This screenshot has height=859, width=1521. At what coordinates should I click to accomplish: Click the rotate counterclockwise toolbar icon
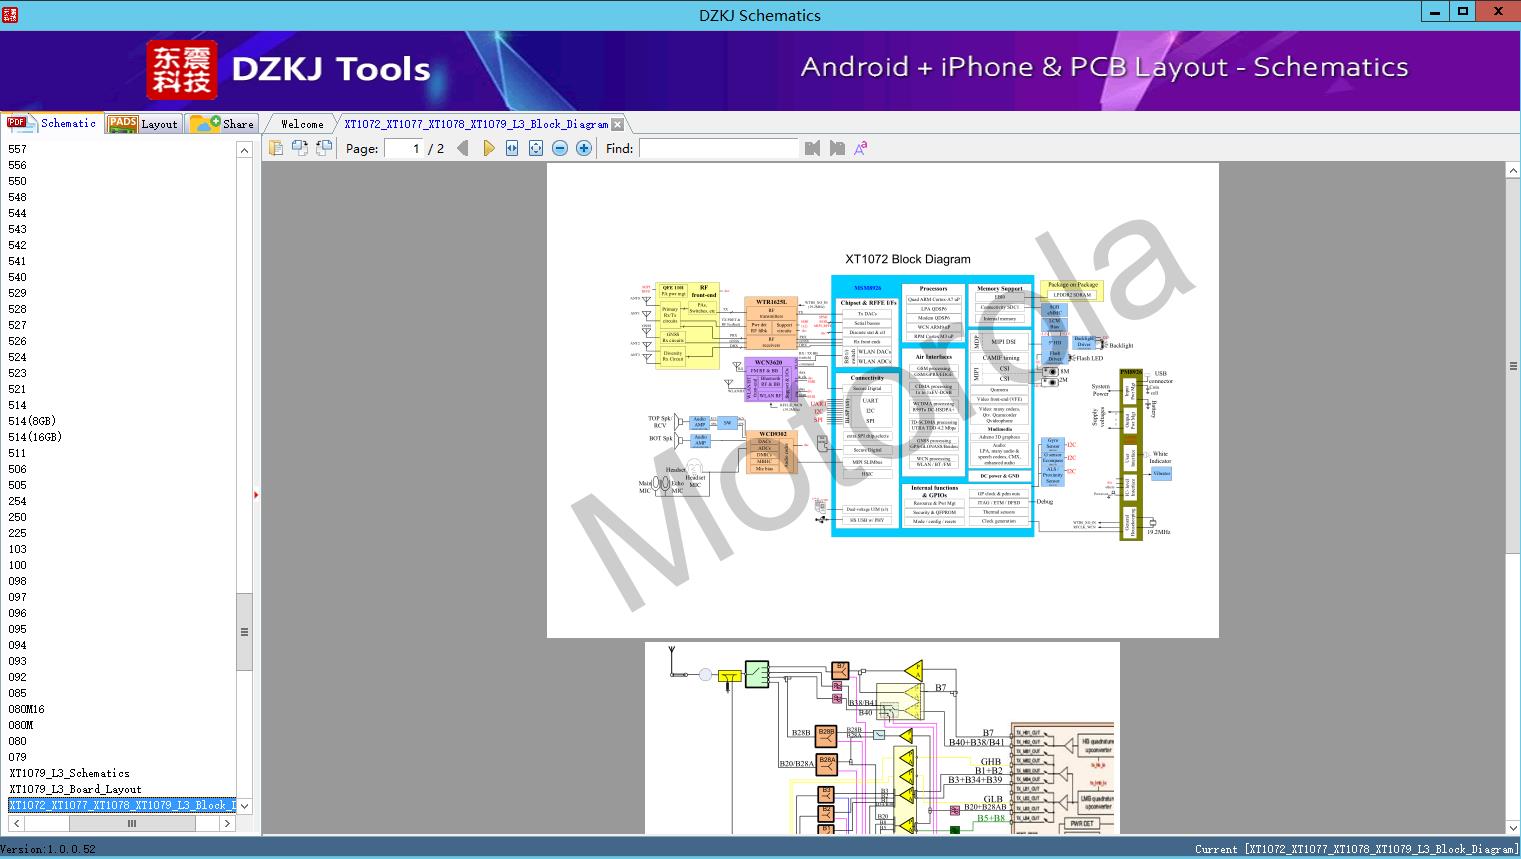coord(300,148)
